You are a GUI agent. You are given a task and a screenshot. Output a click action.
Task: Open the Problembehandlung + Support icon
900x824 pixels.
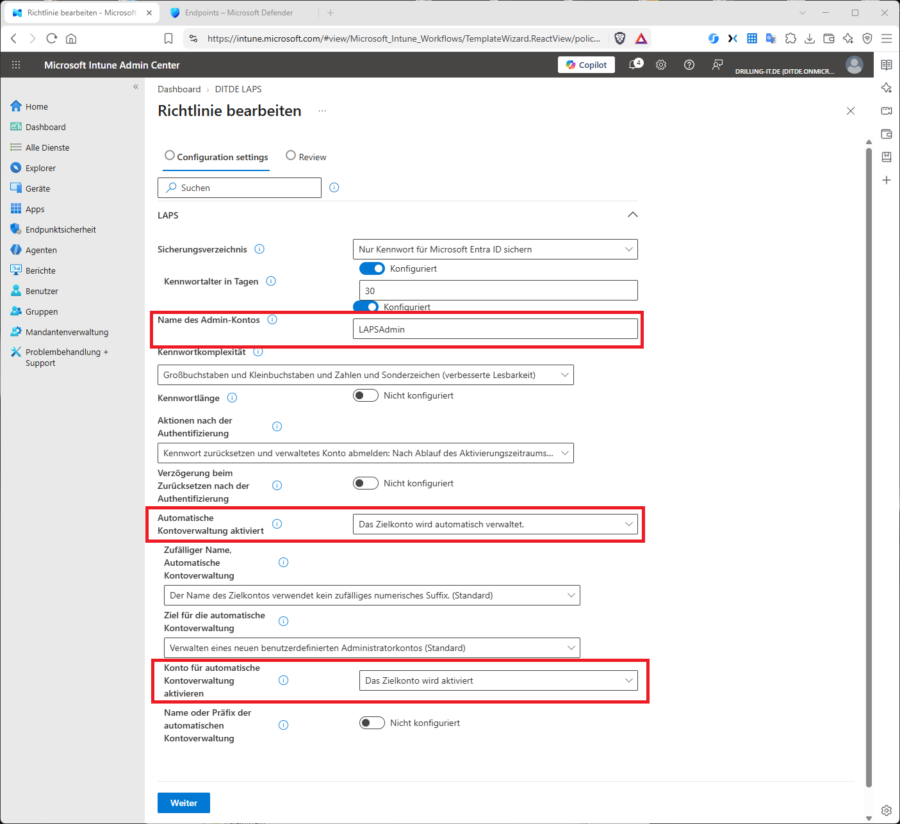[x=15, y=352]
